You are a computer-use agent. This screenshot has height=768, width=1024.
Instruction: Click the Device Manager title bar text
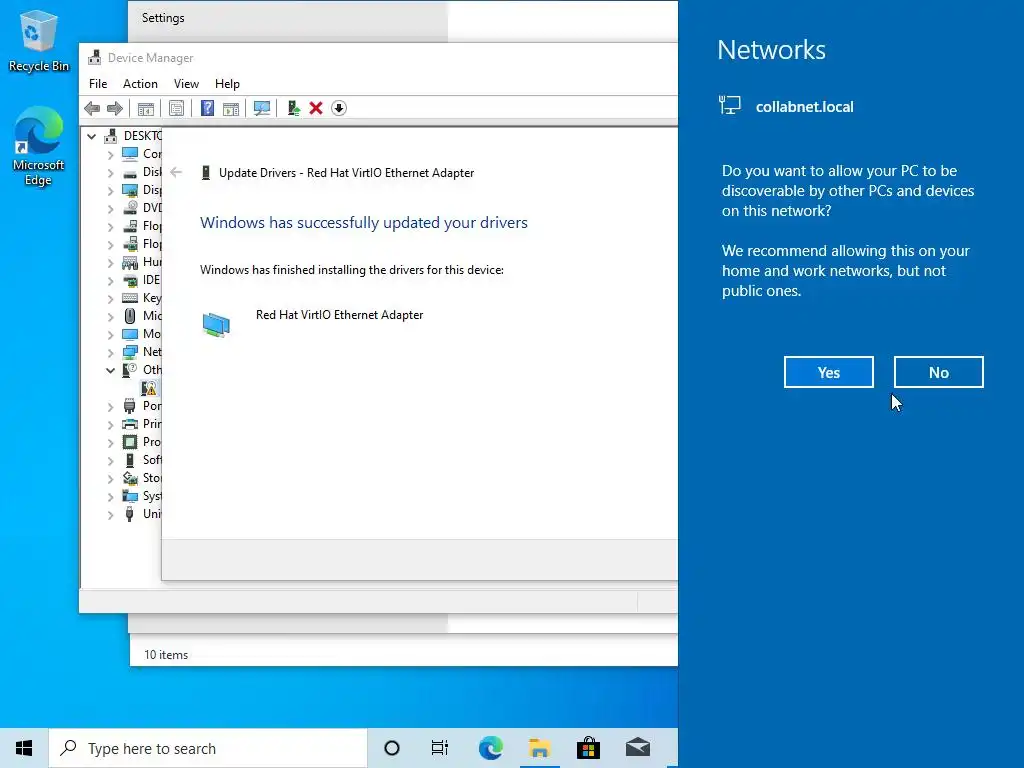coord(150,57)
